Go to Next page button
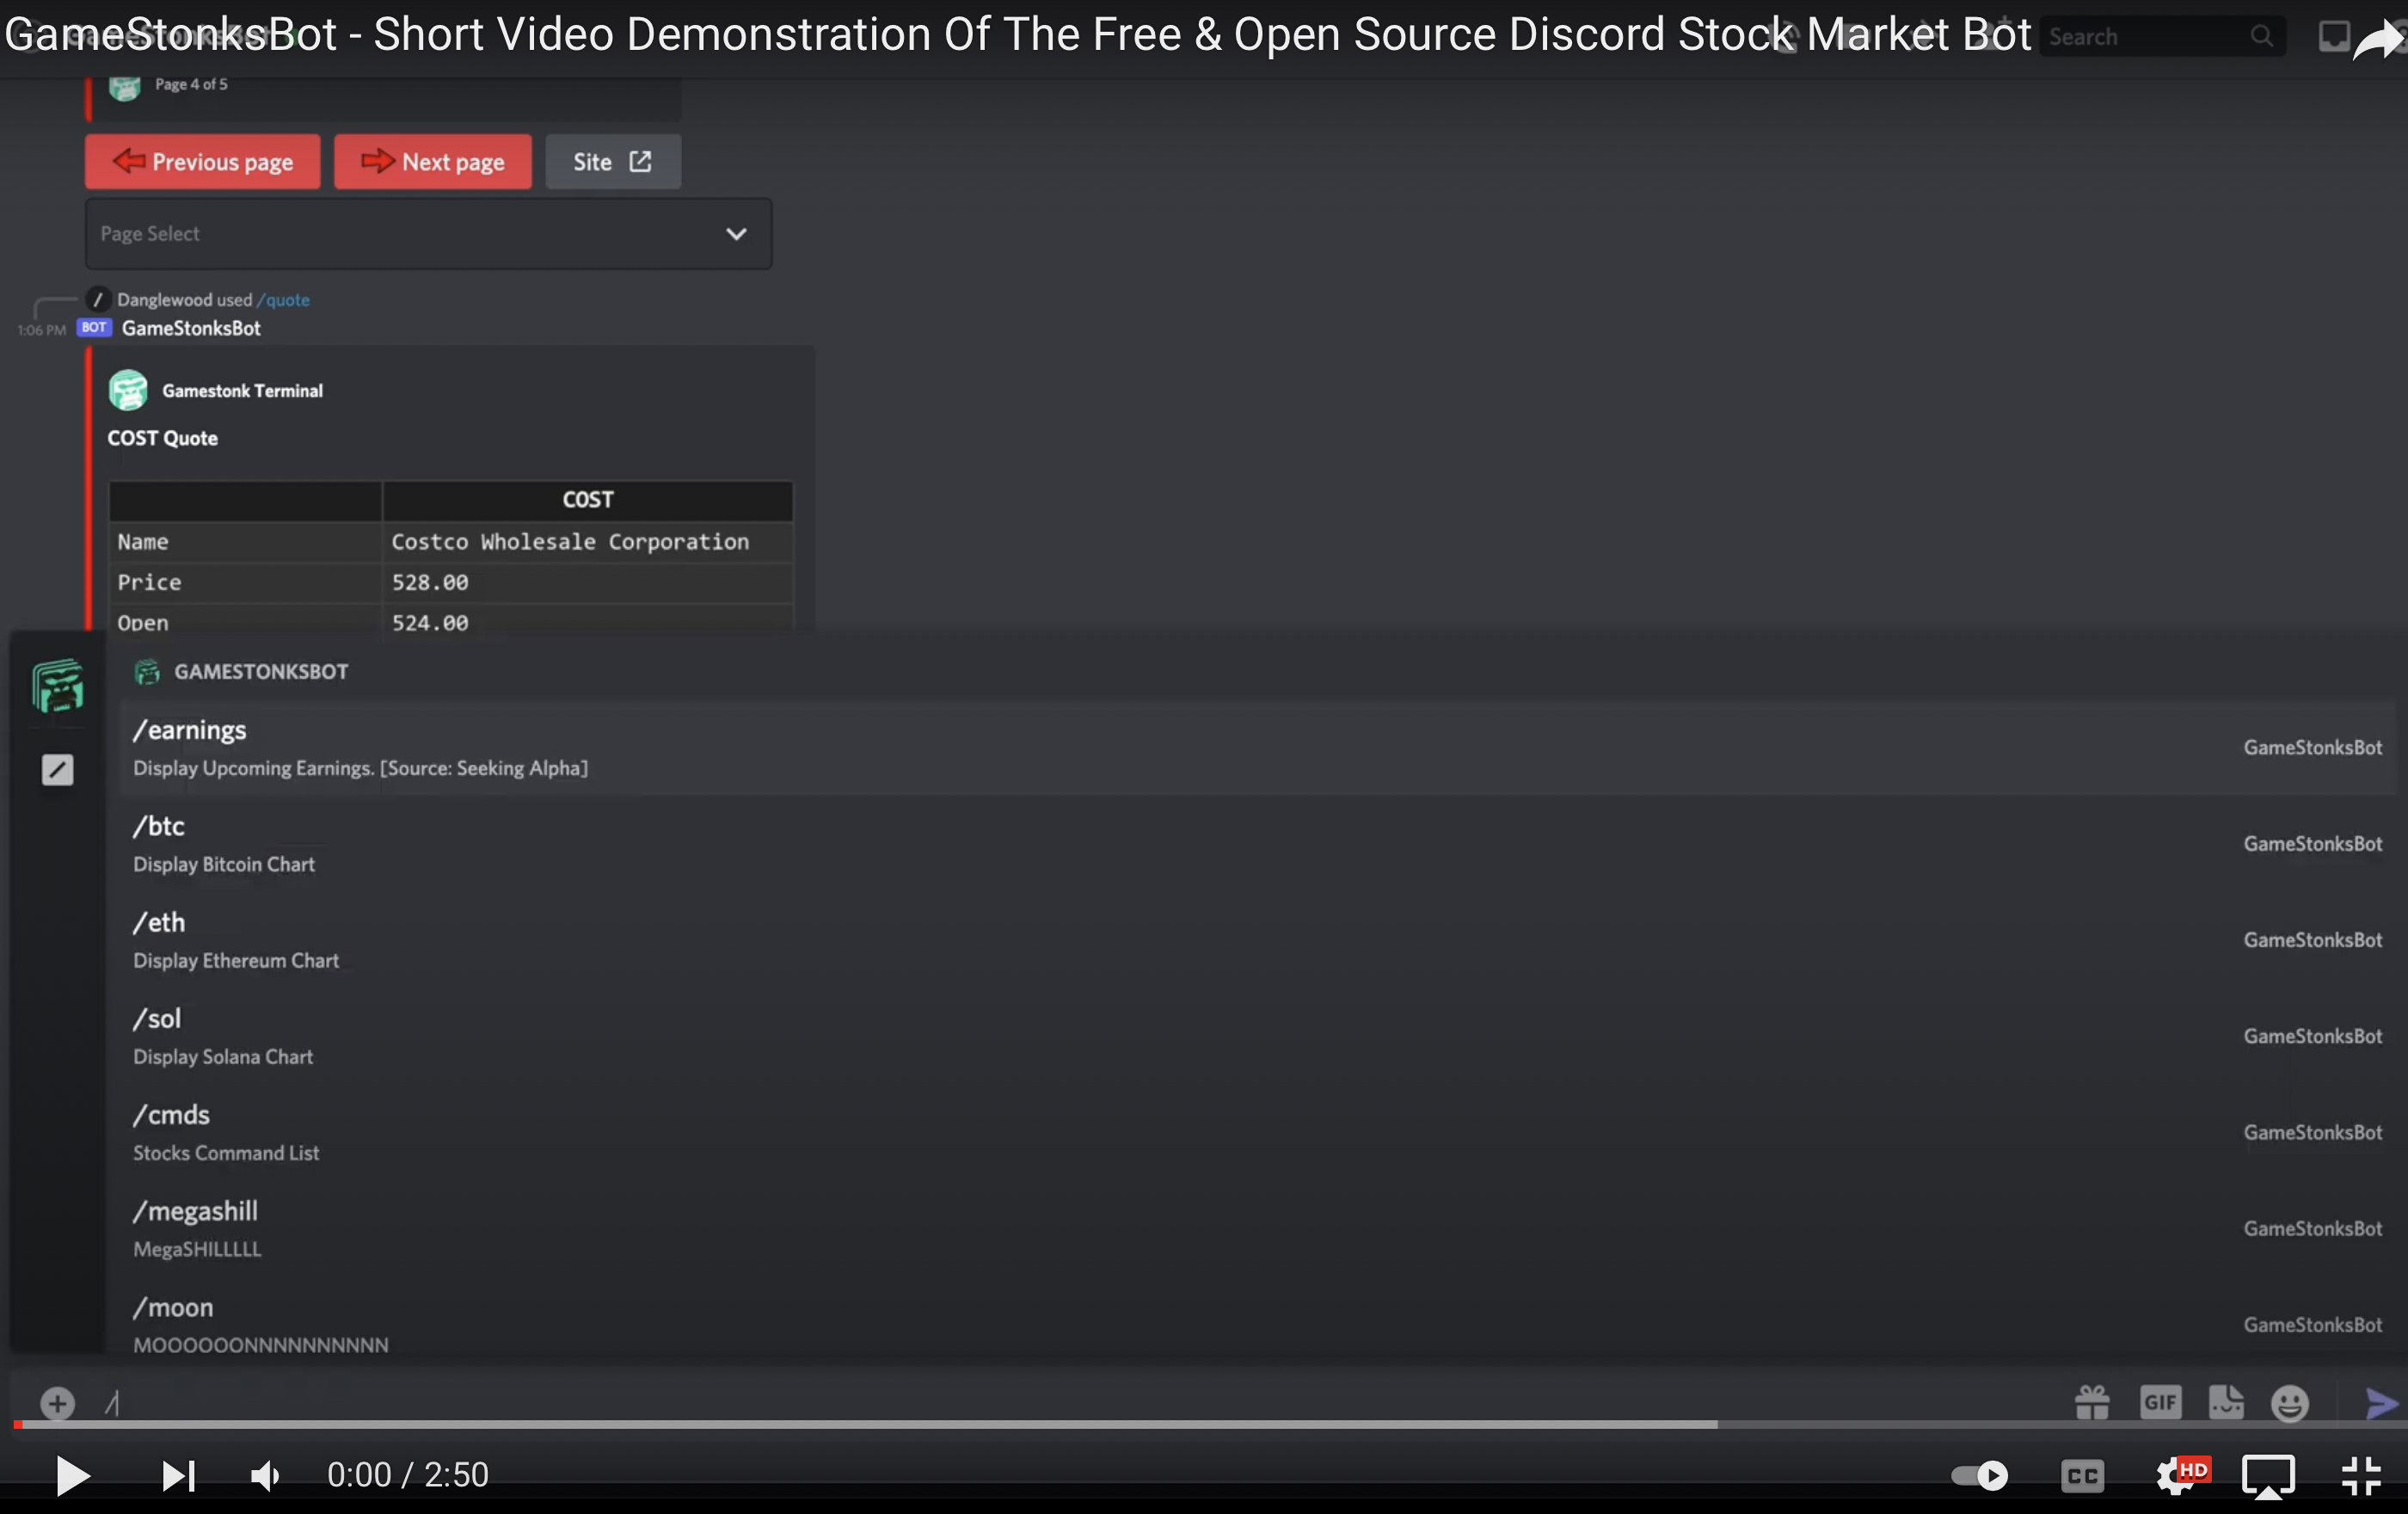 click(433, 162)
